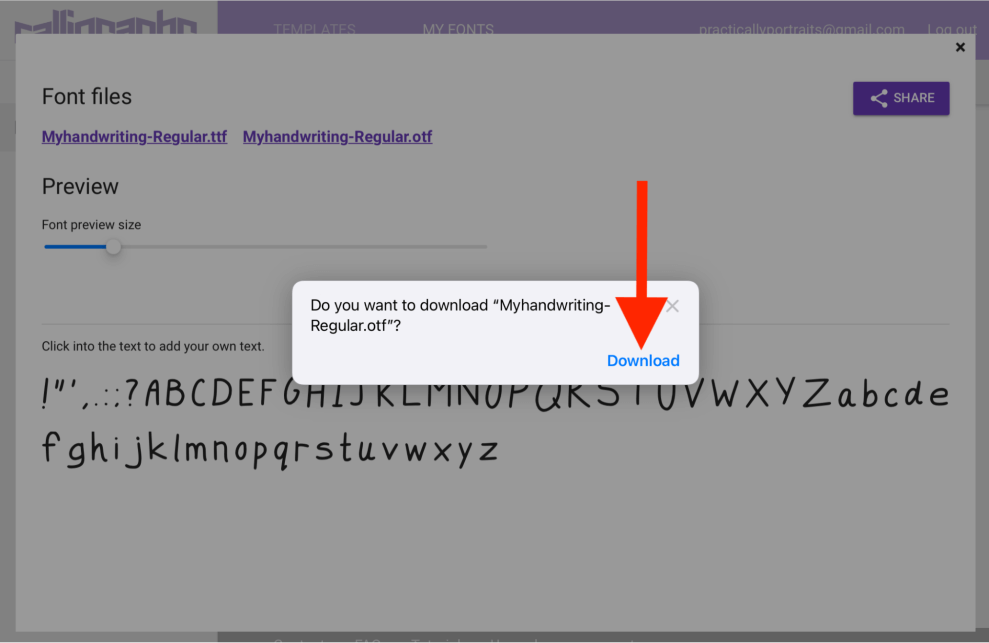Open the TEMPLATES tab
The width and height of the screenshot is (989, 643).
(314, 29)
